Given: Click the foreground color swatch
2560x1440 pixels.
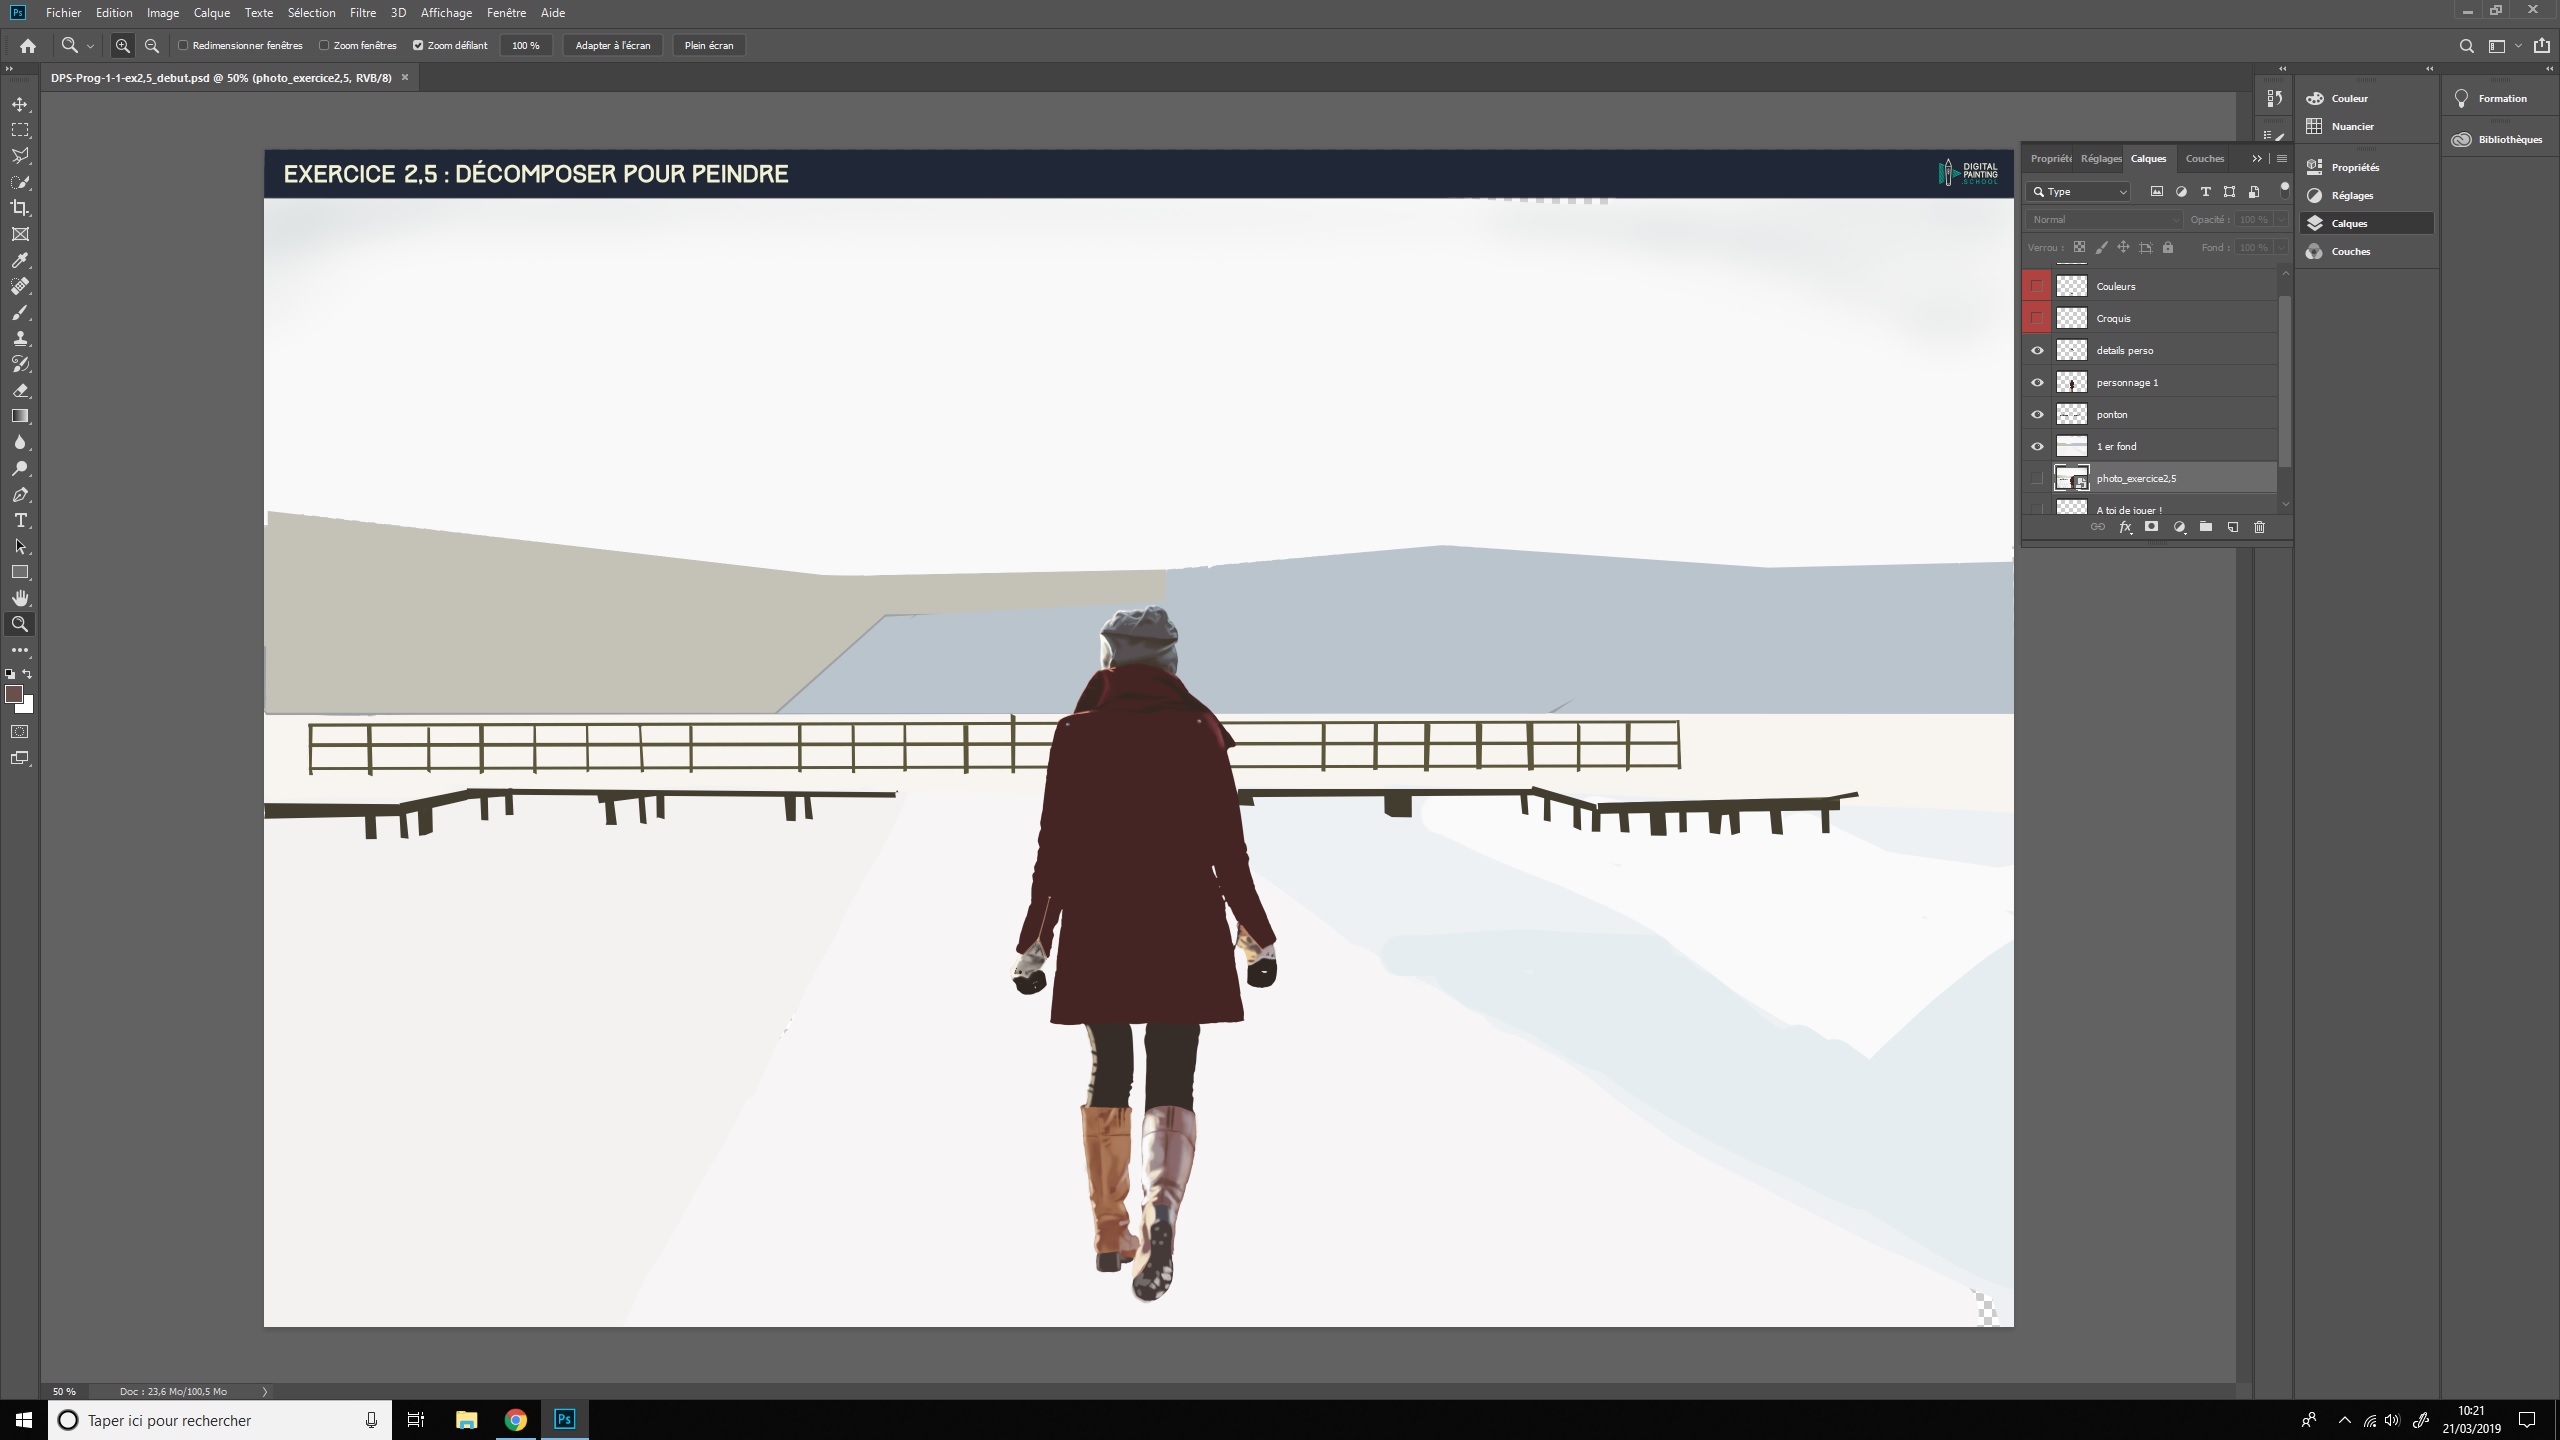Looking at the screenshot, I should tap(13, 693).
